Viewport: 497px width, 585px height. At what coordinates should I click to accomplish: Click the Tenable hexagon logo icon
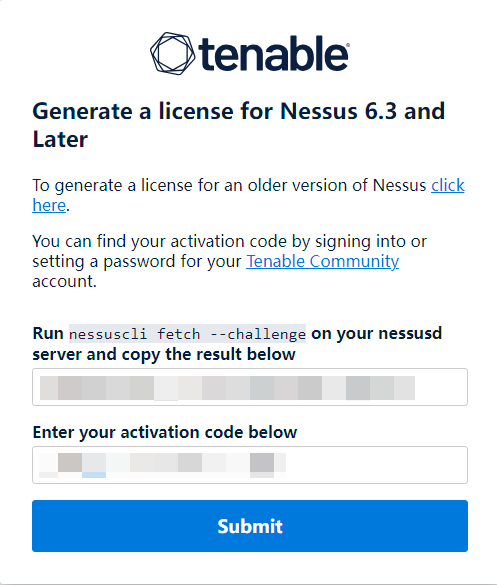(x=172, y=53)
